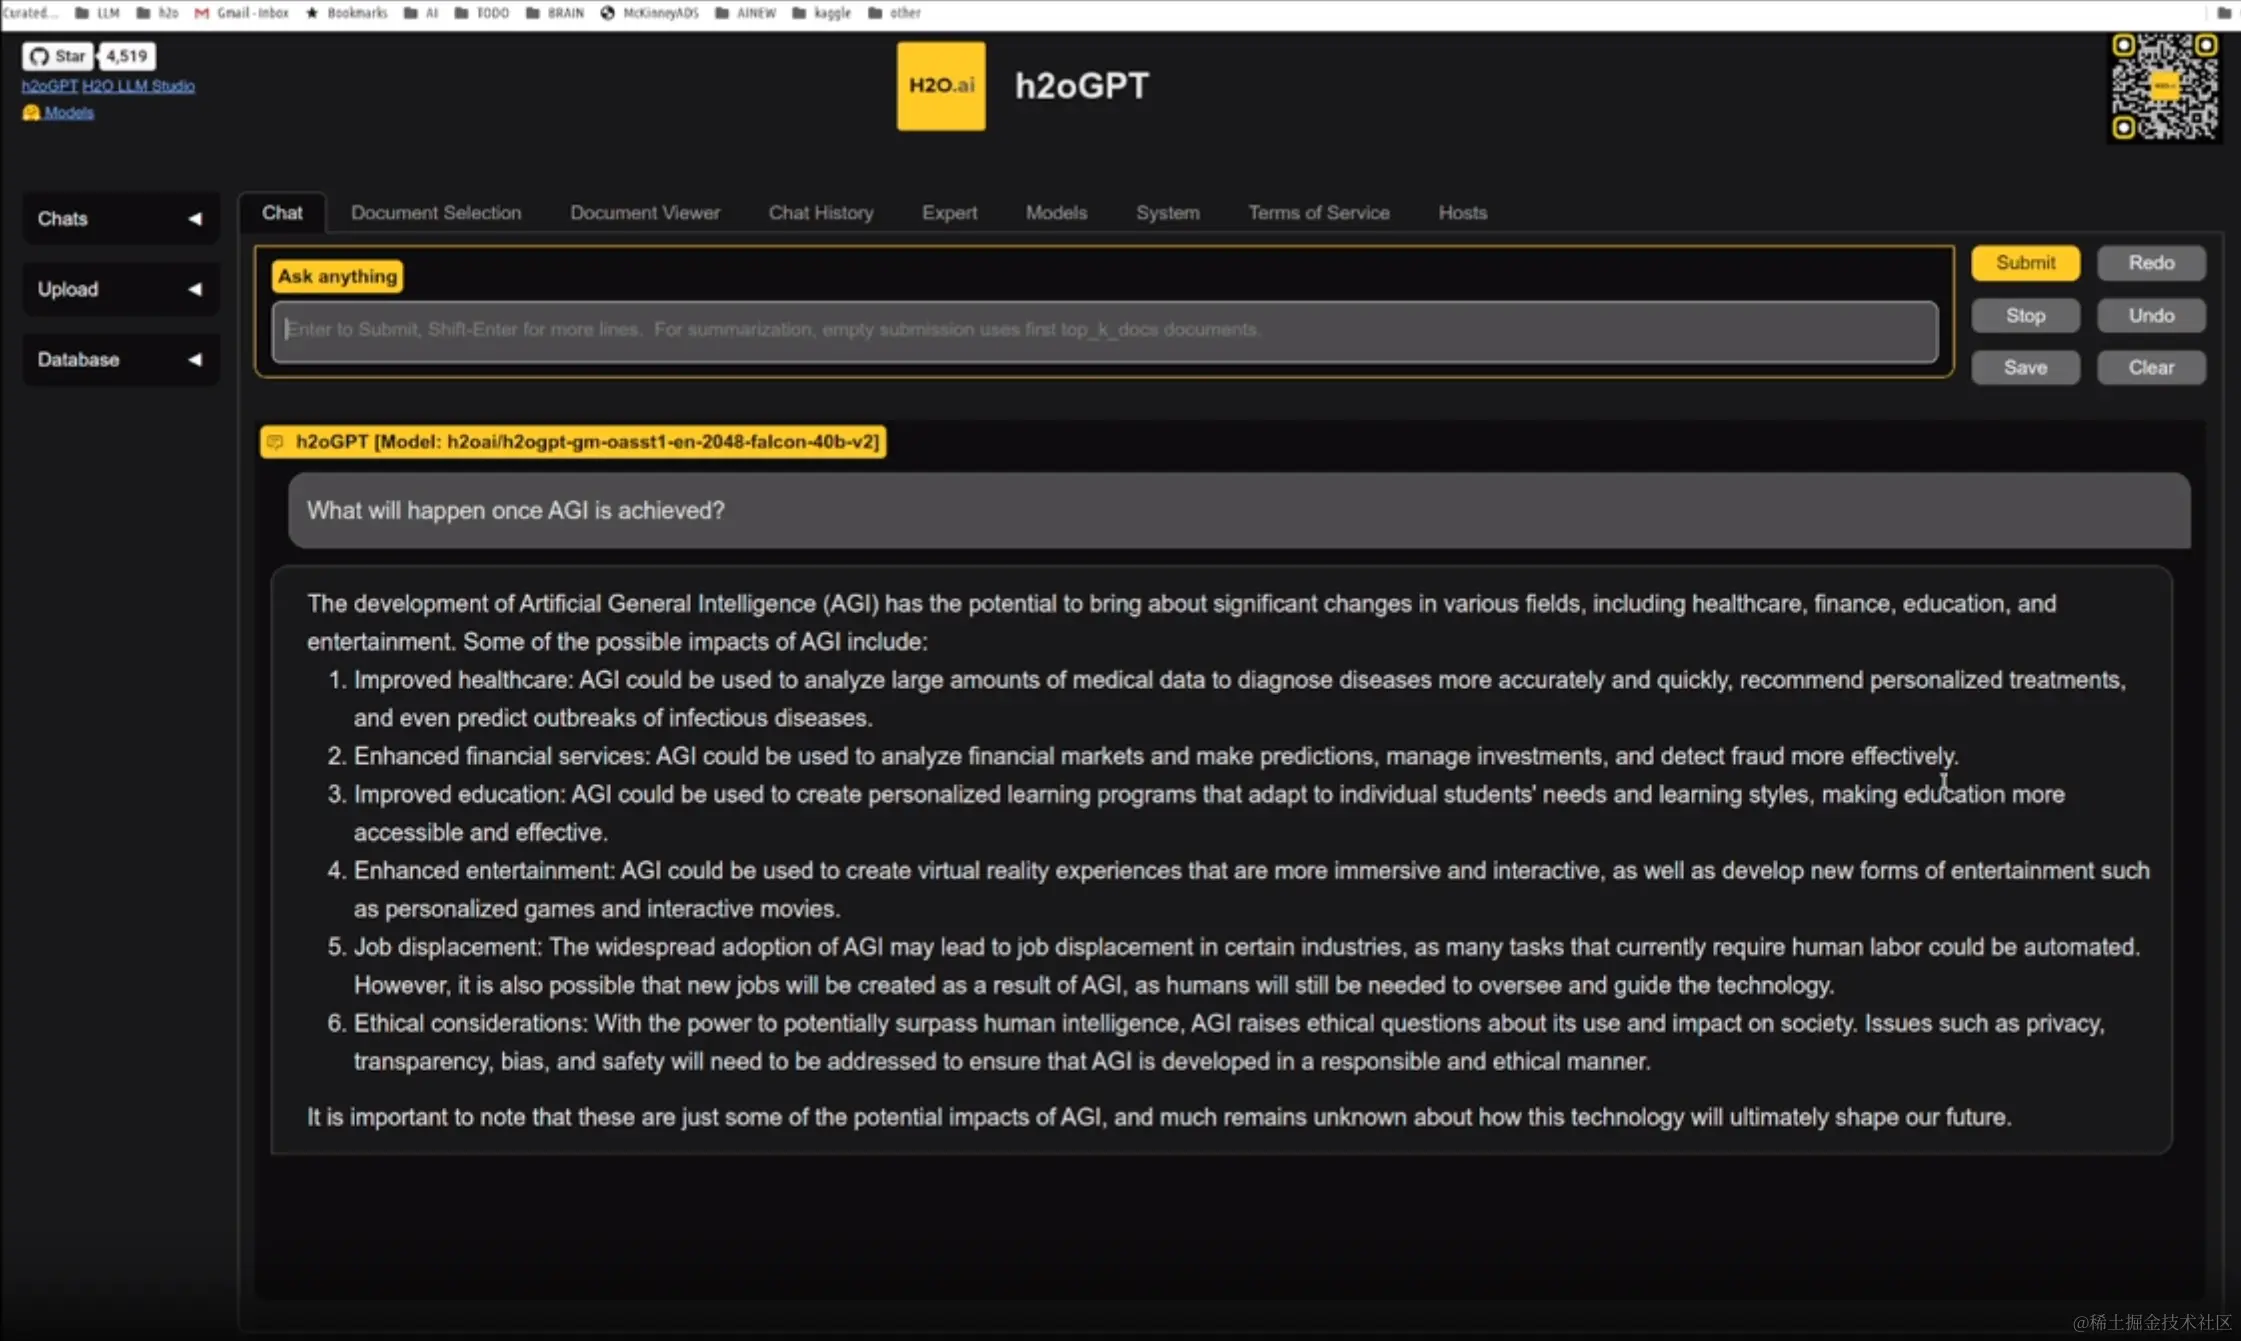Switch to the Document Selection tab
Image resolution: width=2241 pixels, height=1341 pixels.
(x=435, y=213)
